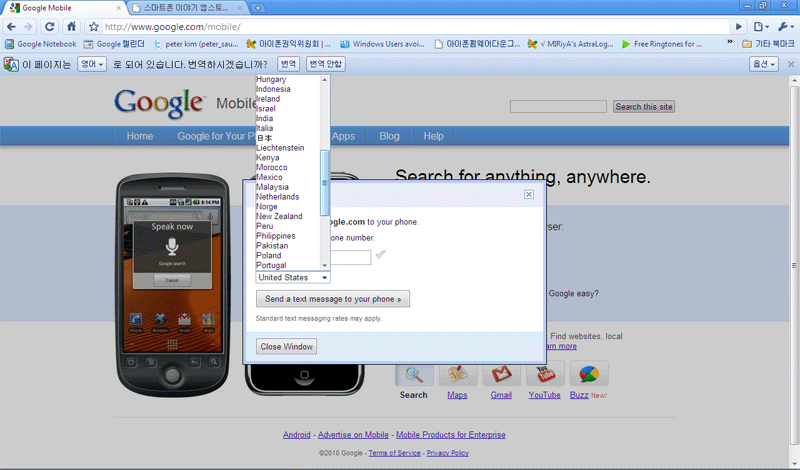Bookmark page with star icon

pyautogui.click(x=93, y=27)
